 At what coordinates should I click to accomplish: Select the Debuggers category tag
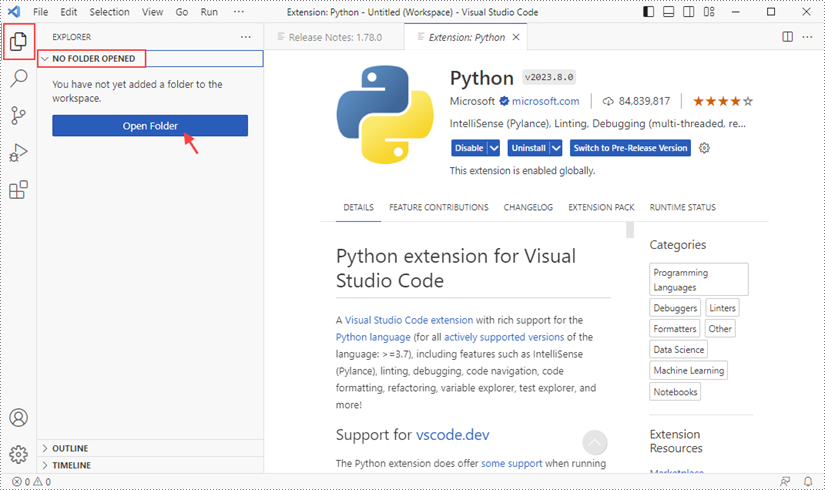(x=675, y=308)
